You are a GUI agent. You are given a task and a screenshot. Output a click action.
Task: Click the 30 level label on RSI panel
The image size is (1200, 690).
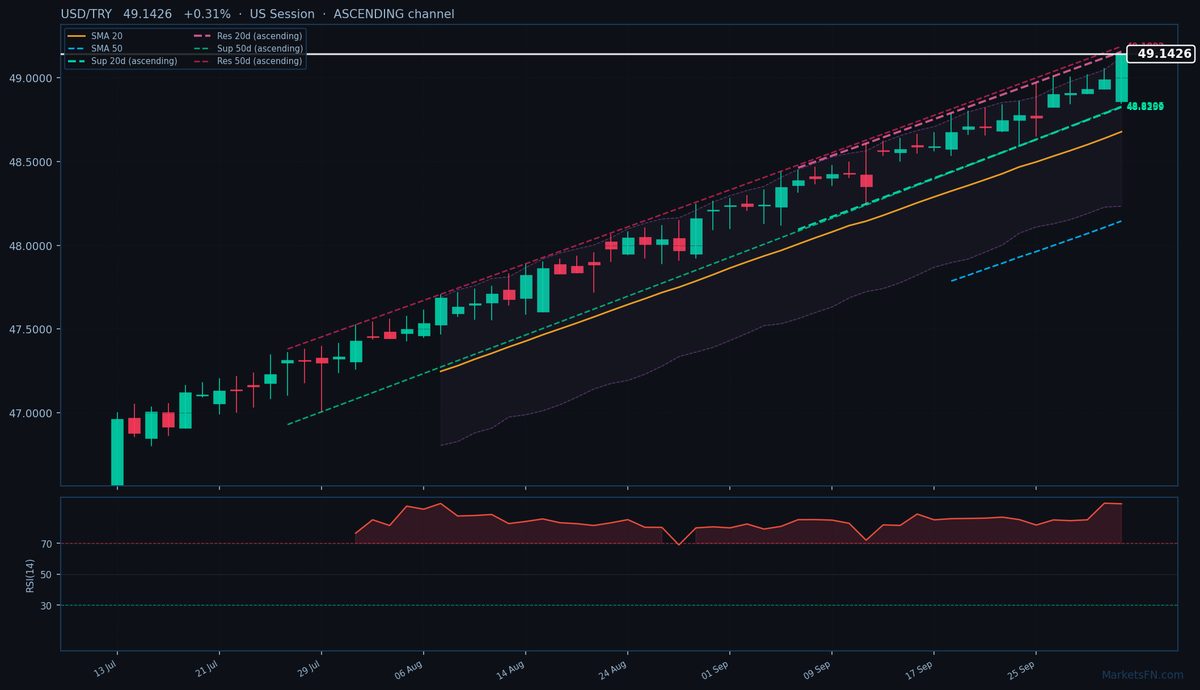(x=47, y=606)
